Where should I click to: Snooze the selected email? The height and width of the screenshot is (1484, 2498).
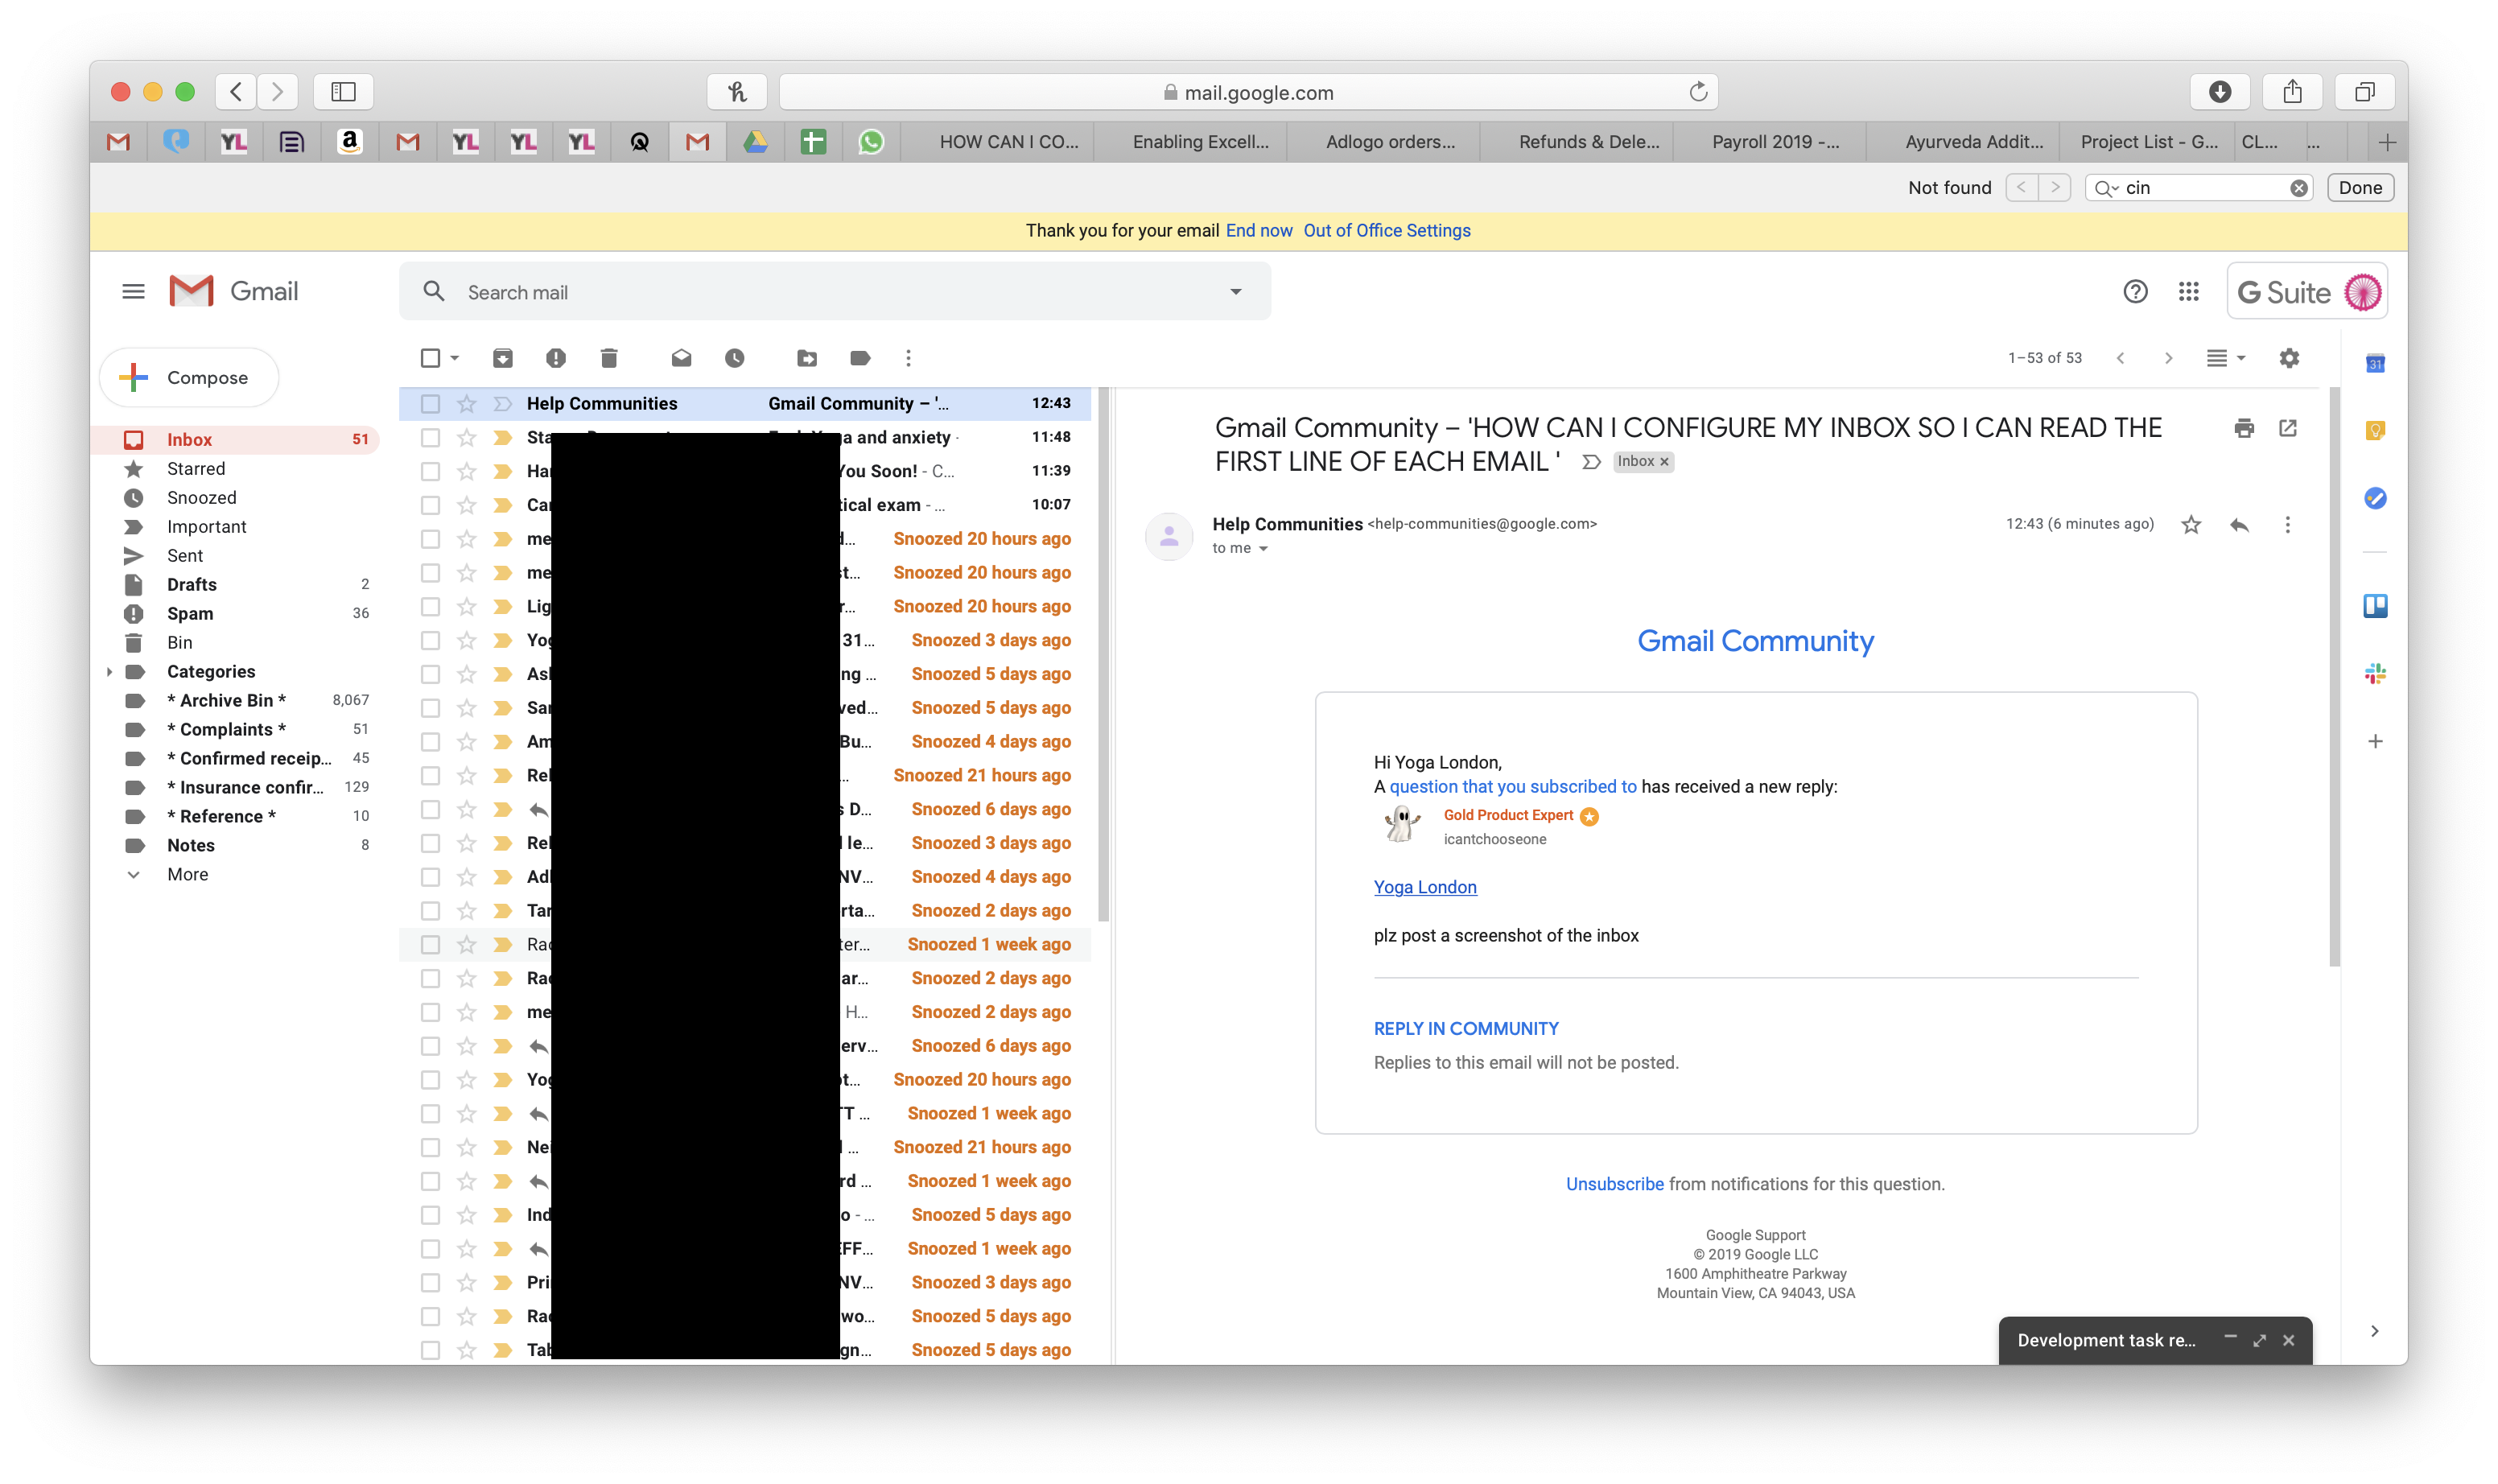[736, 357]
